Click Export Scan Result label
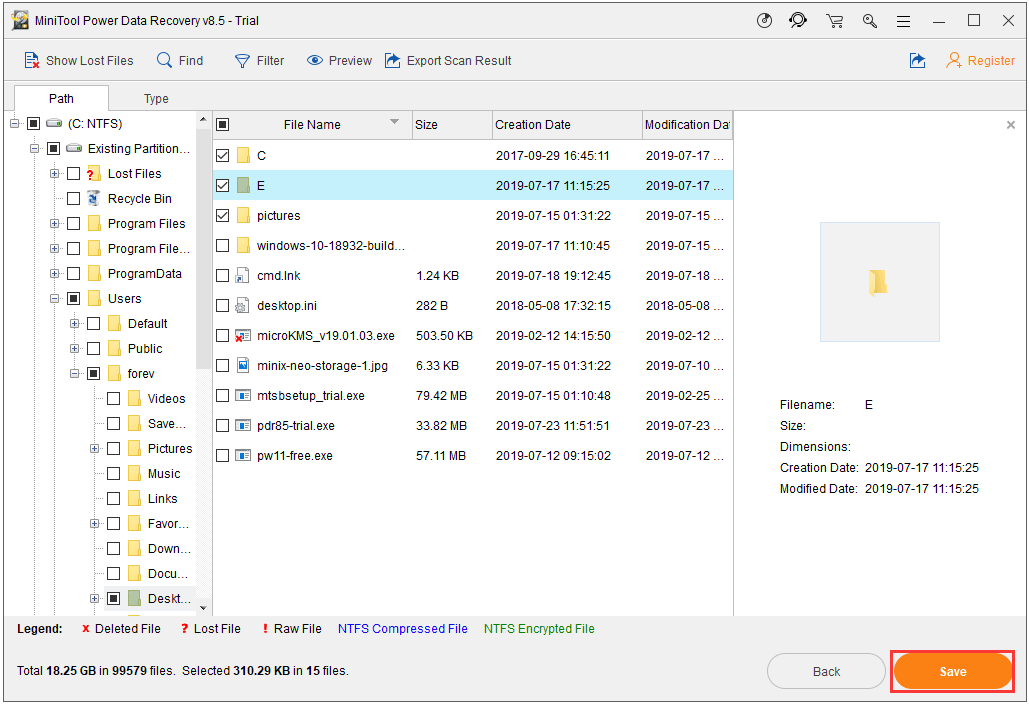1029x705 pixels. (459, 60)
